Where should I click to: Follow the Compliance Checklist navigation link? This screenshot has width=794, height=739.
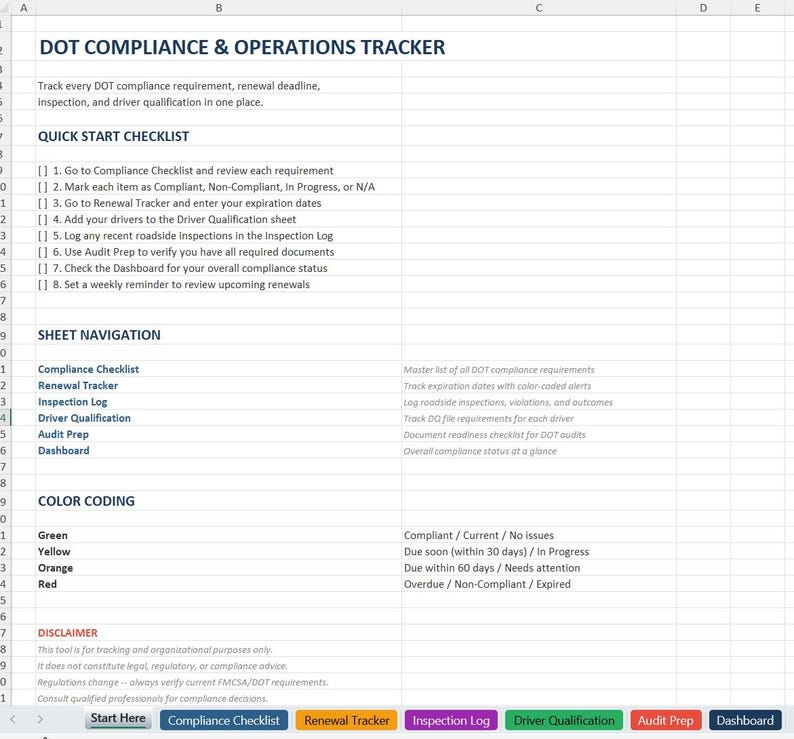[x=88, y=369]
